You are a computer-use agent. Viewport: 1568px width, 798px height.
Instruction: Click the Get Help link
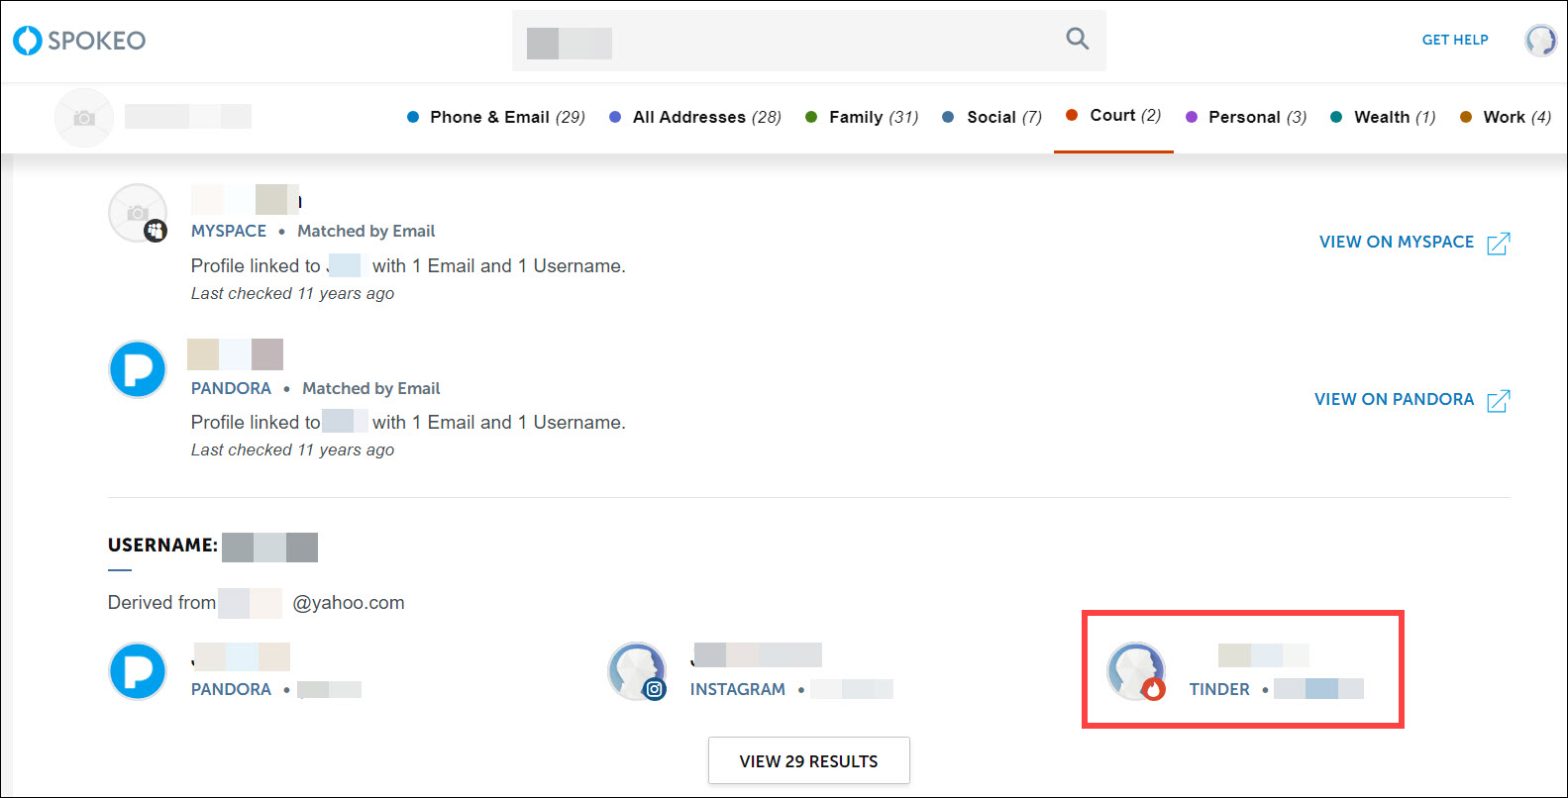[x=1455, y=40]
